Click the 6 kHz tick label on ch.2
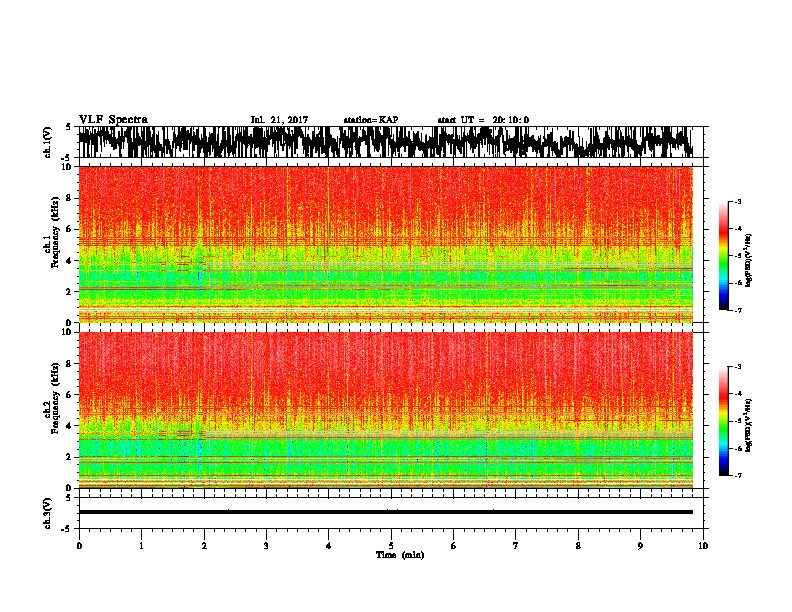Screen dimensions: 792x612 click(69, 395)
